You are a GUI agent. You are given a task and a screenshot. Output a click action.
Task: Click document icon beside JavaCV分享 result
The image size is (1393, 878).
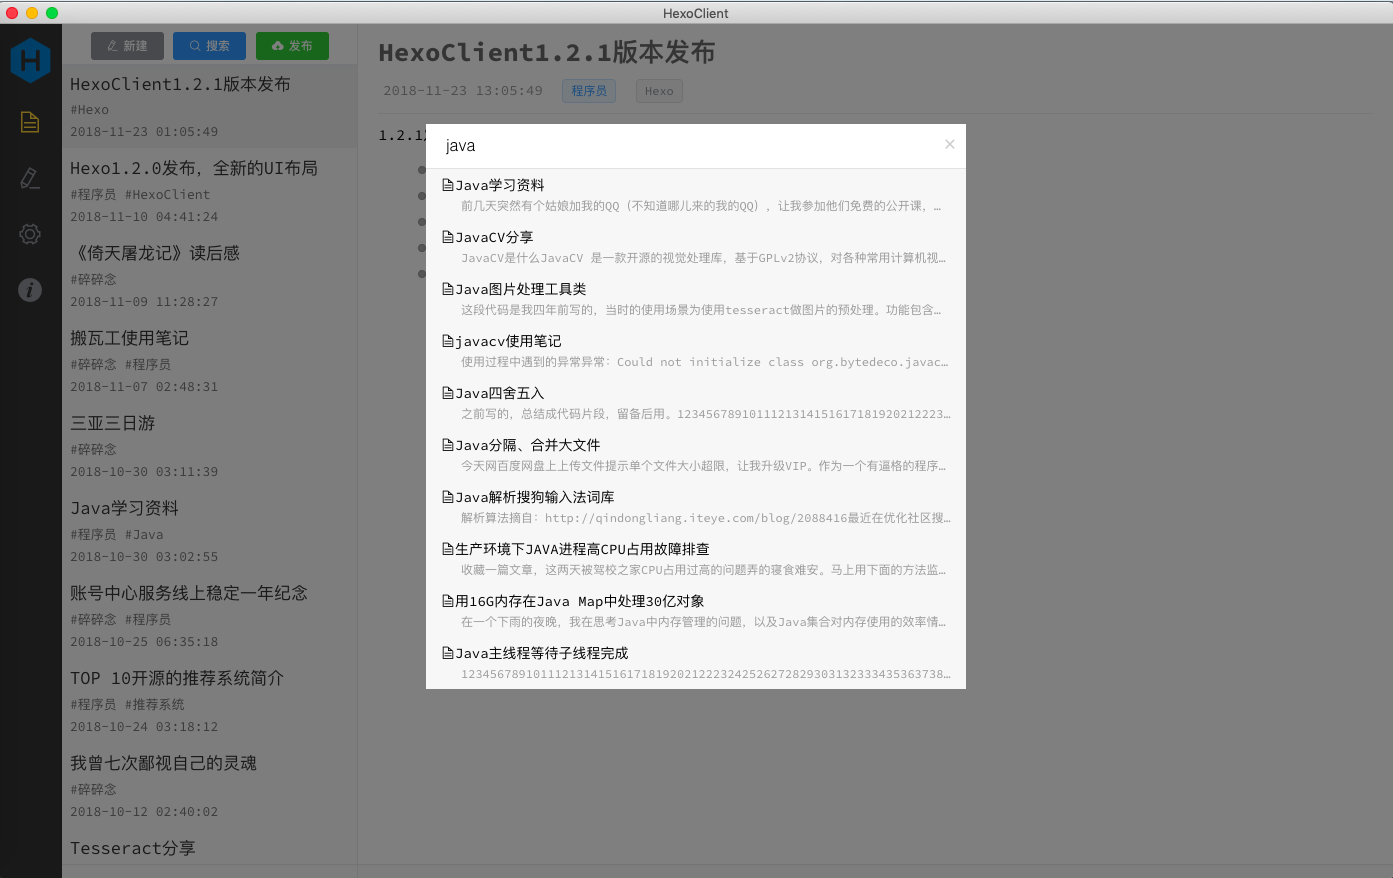448,237
